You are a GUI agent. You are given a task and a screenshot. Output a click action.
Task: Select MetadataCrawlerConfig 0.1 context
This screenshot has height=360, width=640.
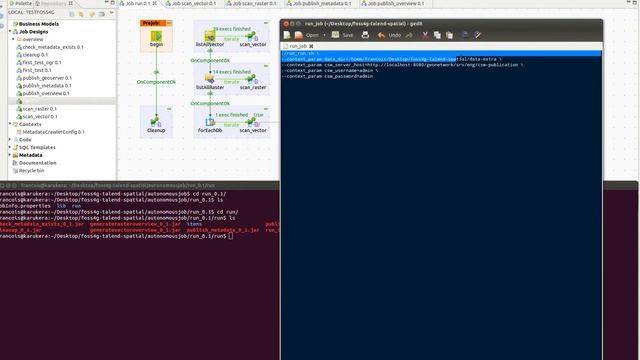[x=50, y=132]
